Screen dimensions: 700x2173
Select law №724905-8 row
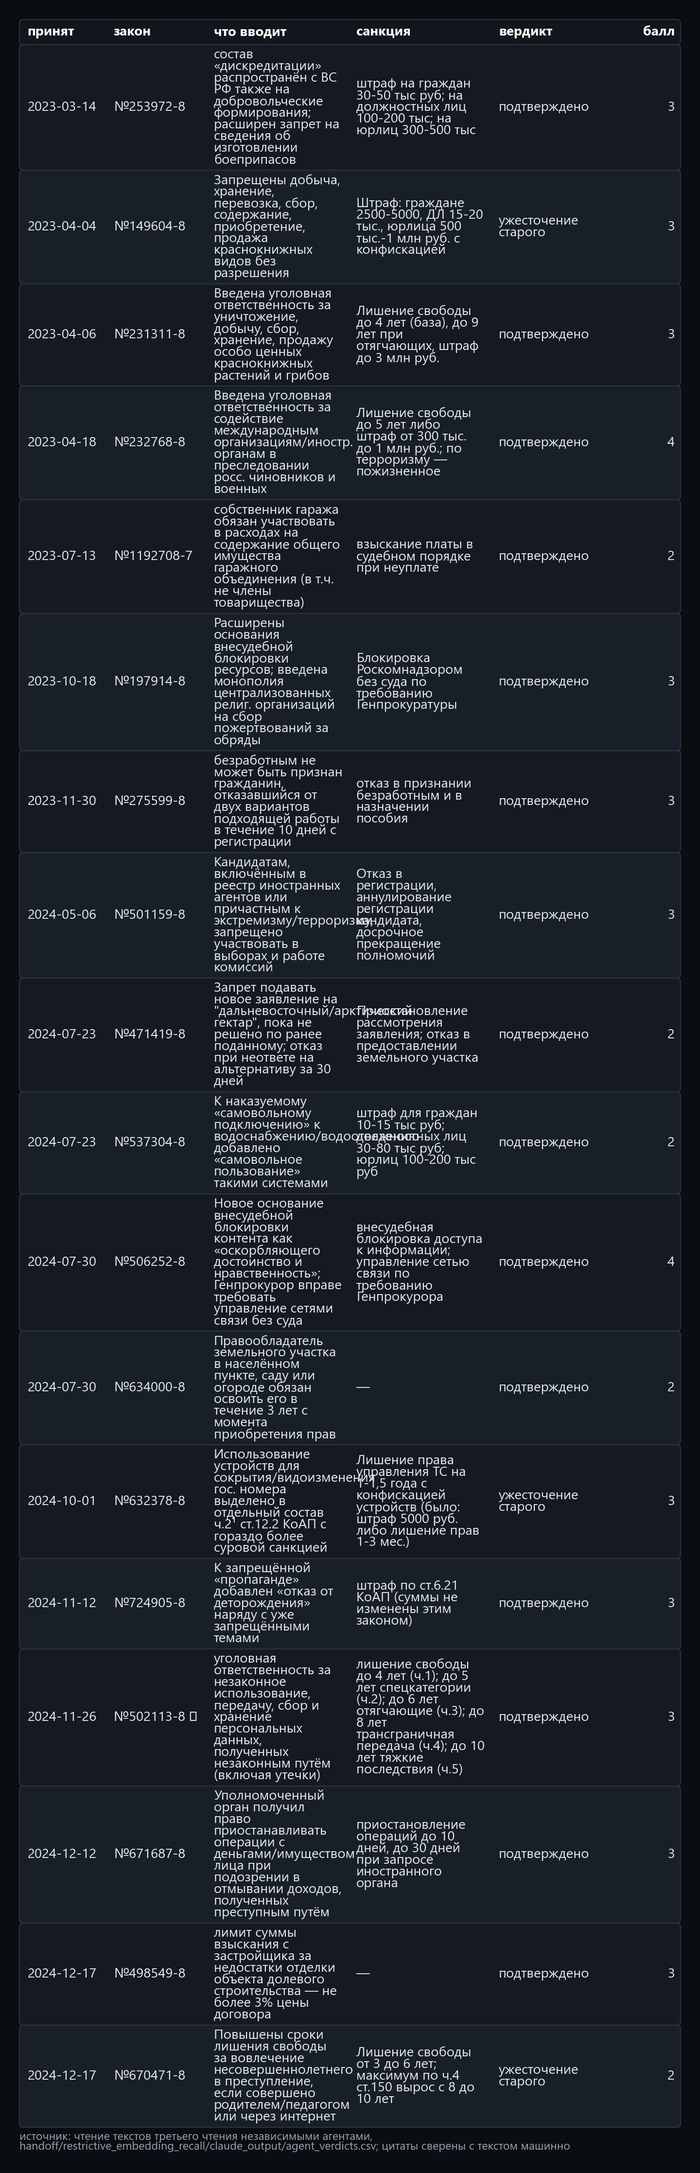349,1603
